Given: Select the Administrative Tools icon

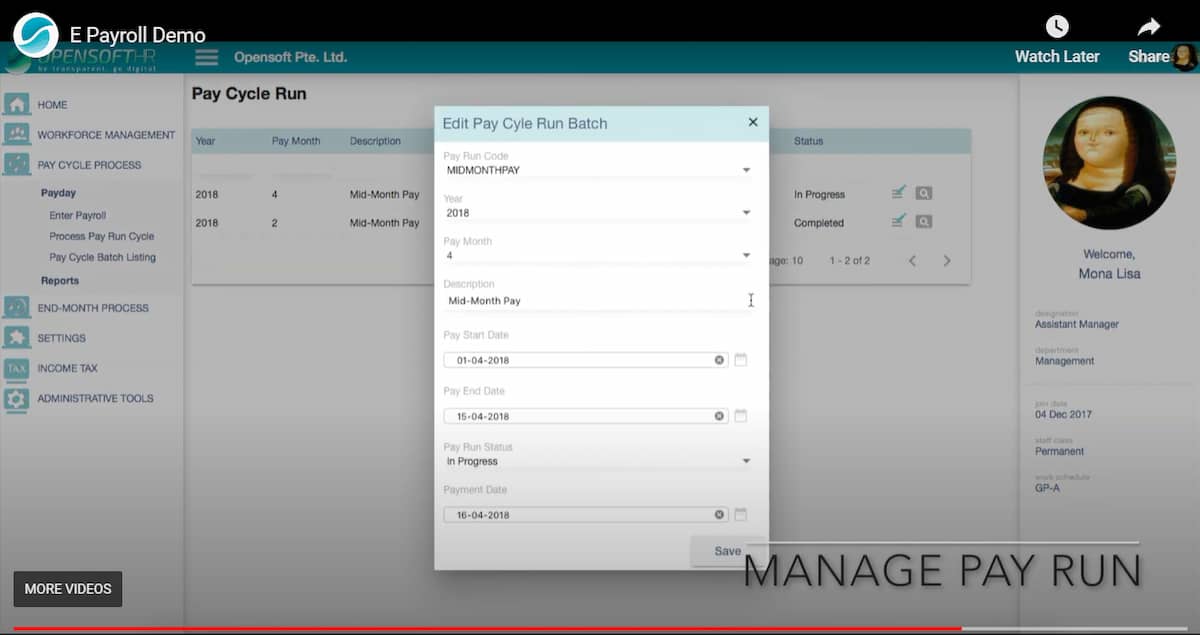Looking at the screenshot, I should [16, 398].
